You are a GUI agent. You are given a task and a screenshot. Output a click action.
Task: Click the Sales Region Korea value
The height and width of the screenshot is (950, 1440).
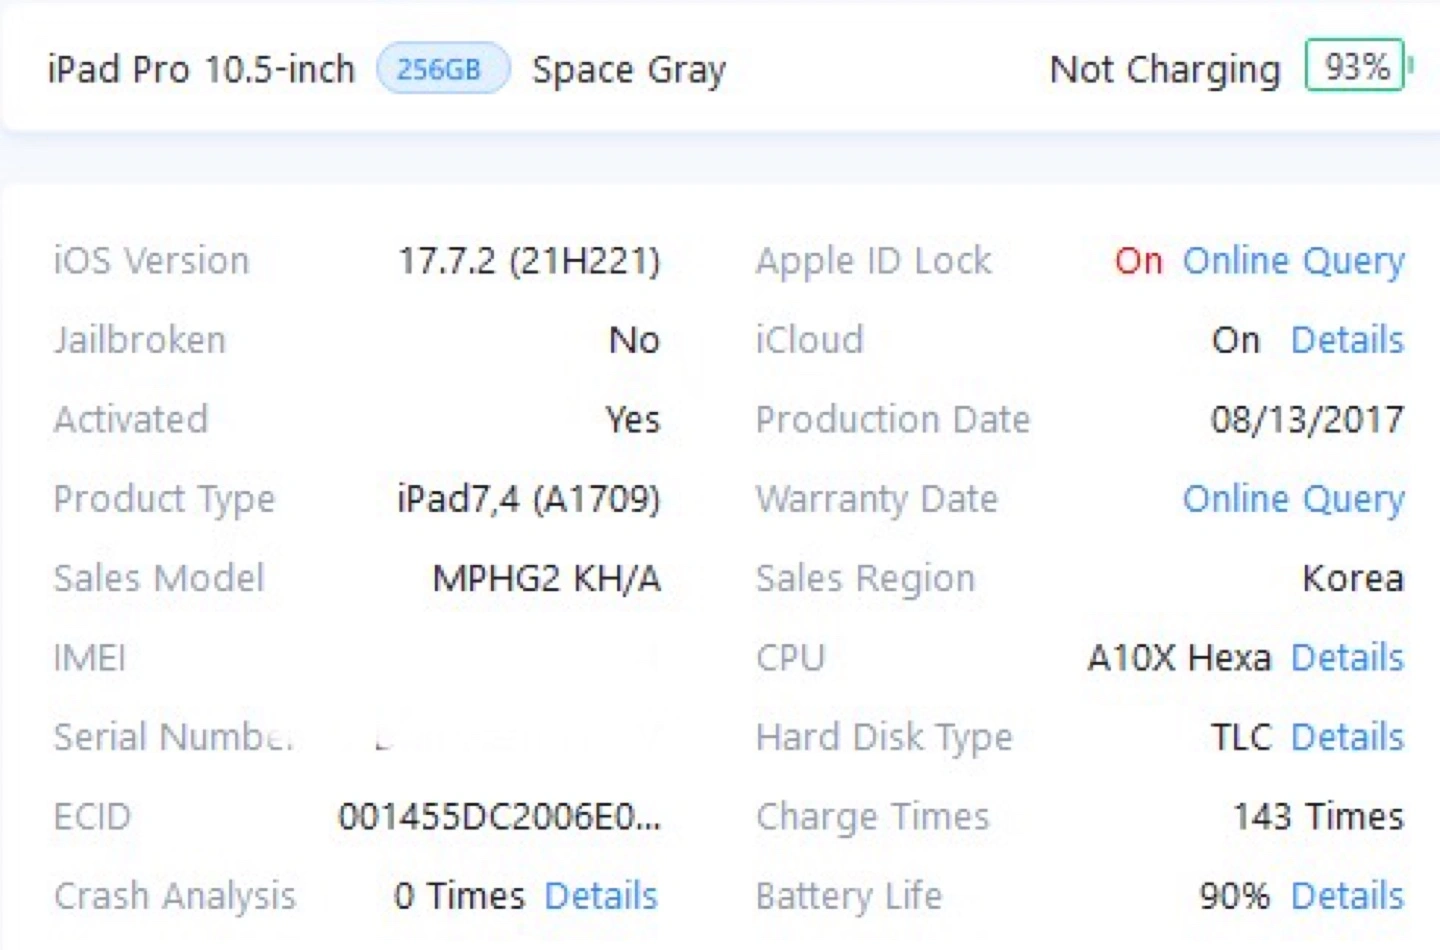pos(1353,579)
